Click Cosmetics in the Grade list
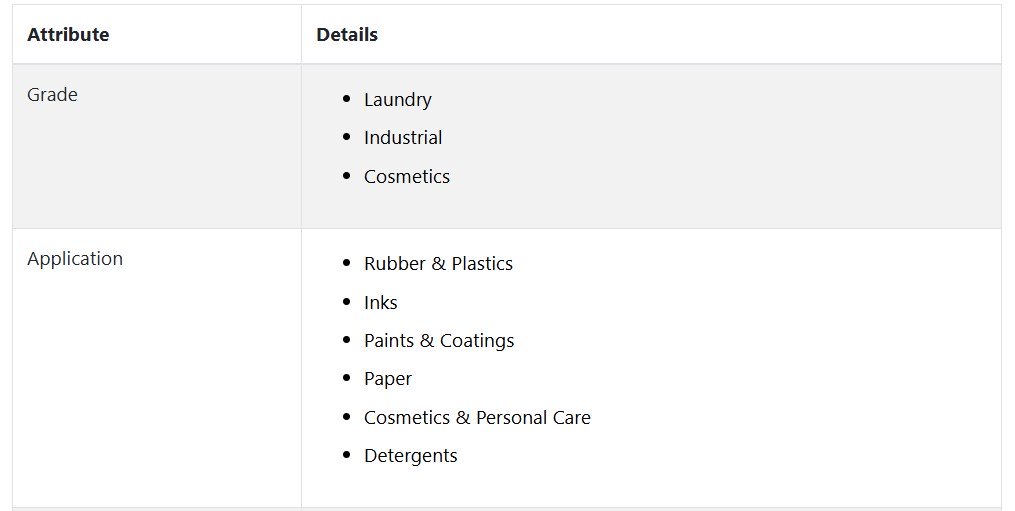This screenshot has width=1015, height=511. [407, 177]
